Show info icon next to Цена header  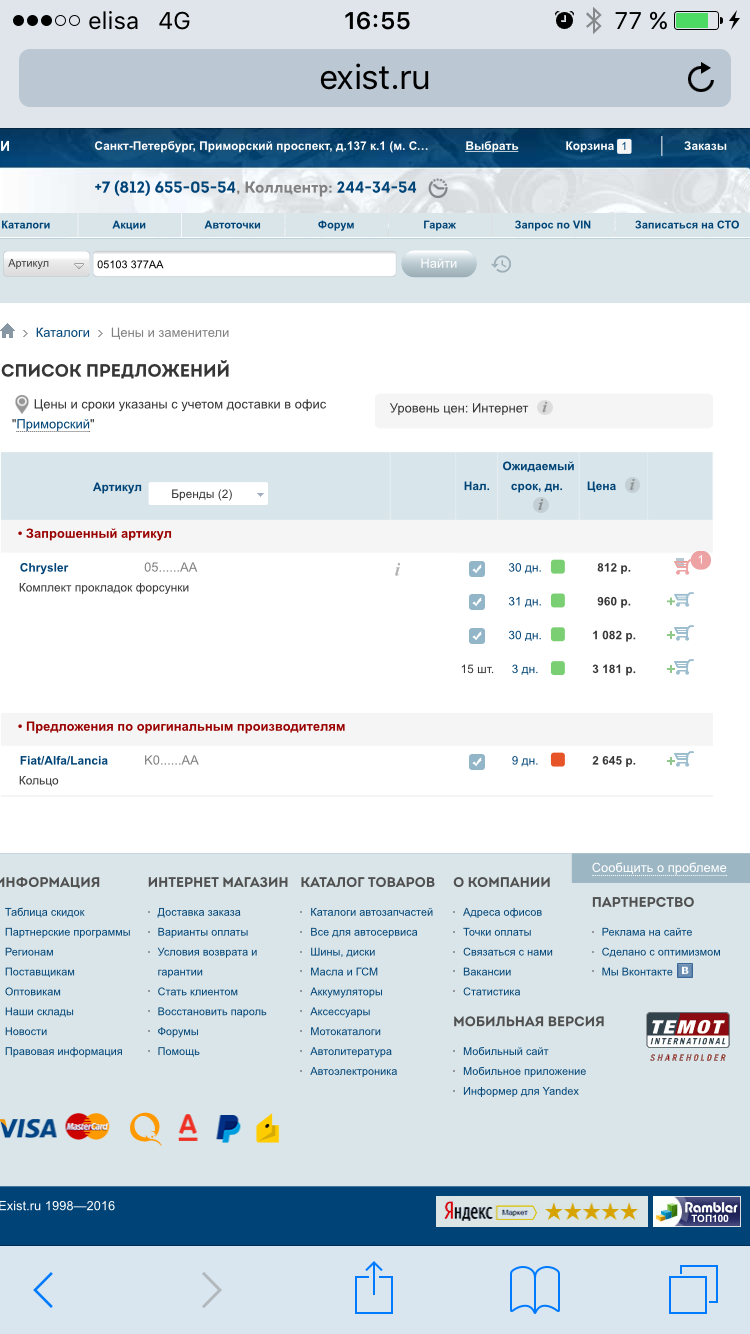[x=632, y=485]
